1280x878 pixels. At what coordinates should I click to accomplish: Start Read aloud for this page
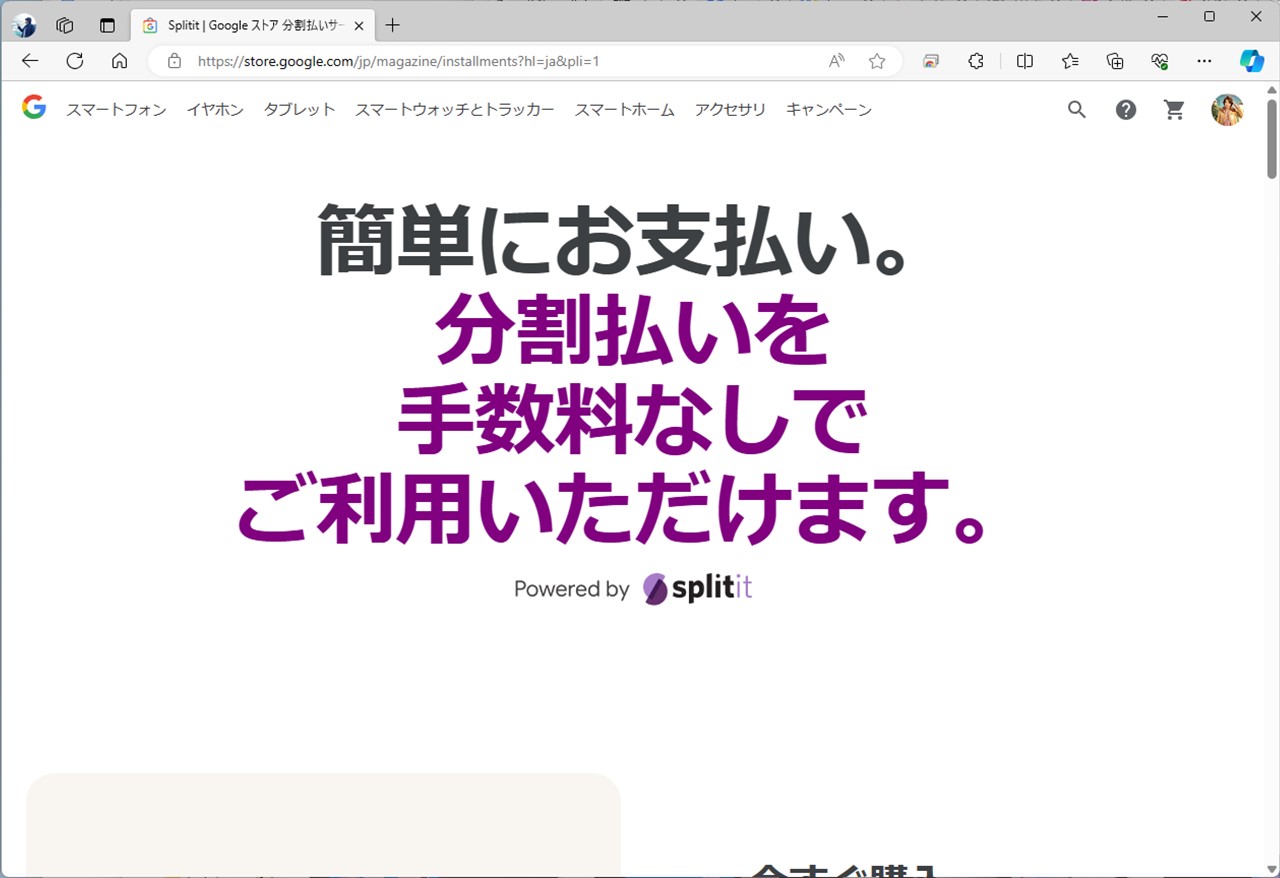pos(836,61)
